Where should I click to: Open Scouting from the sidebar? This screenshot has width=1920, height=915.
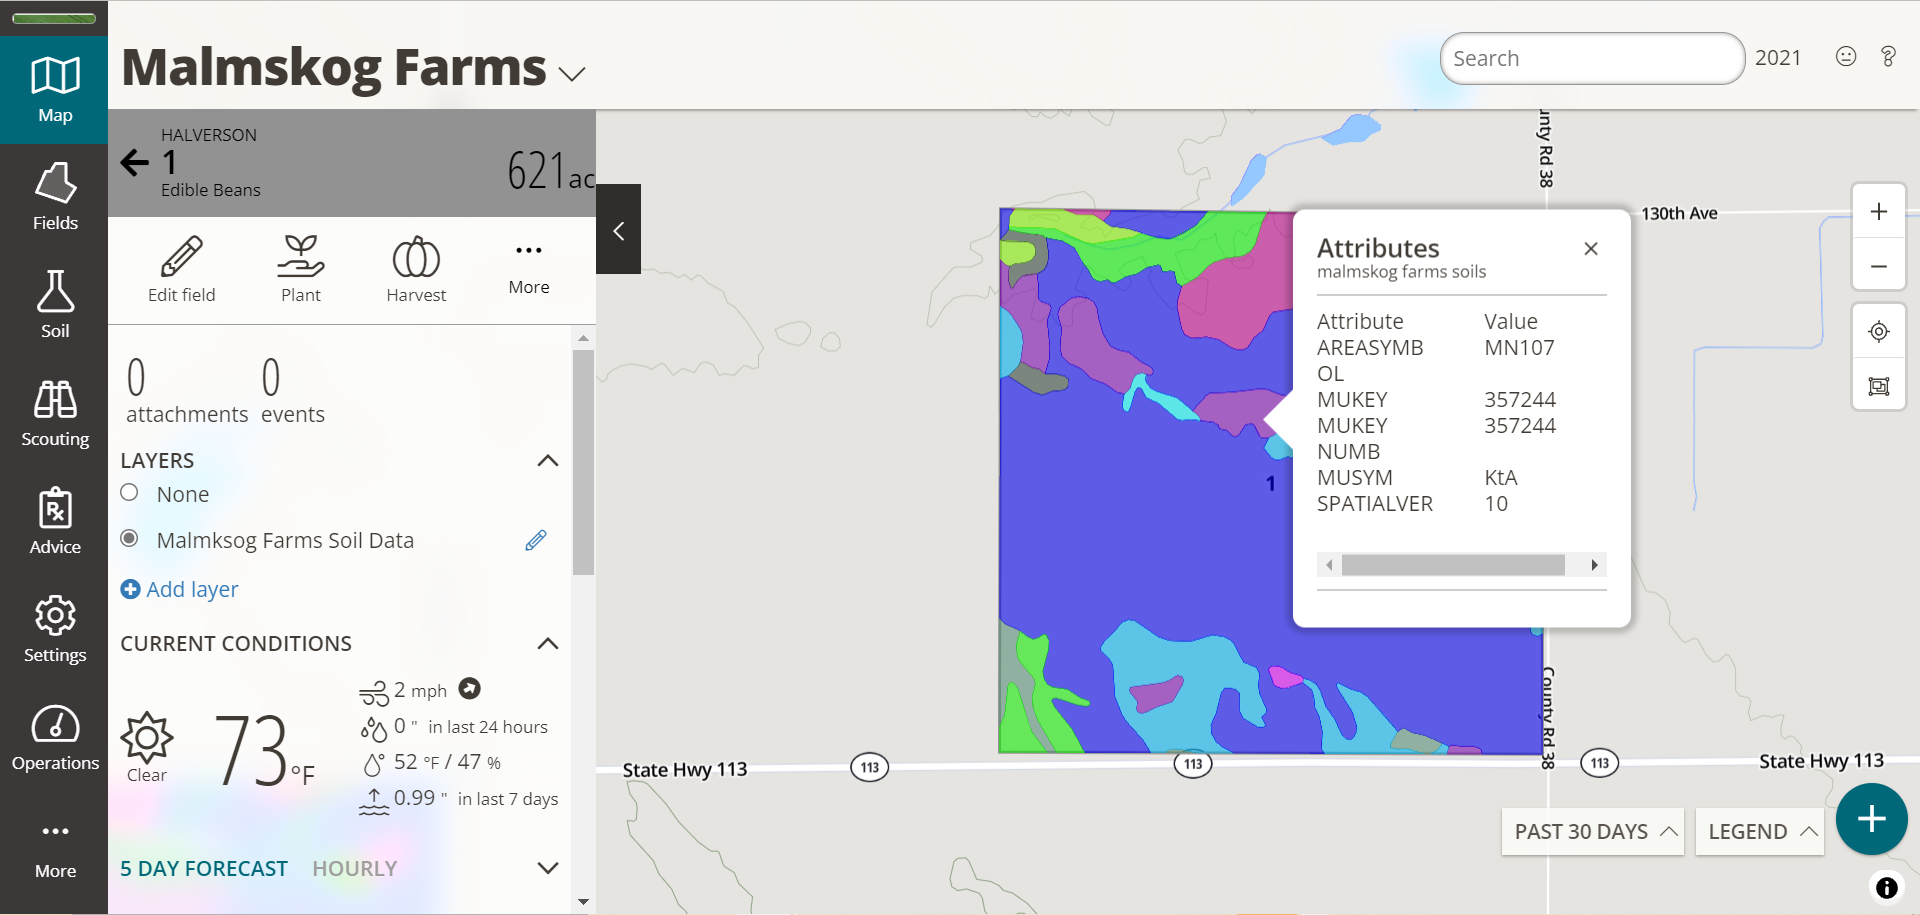coord(54,412)
